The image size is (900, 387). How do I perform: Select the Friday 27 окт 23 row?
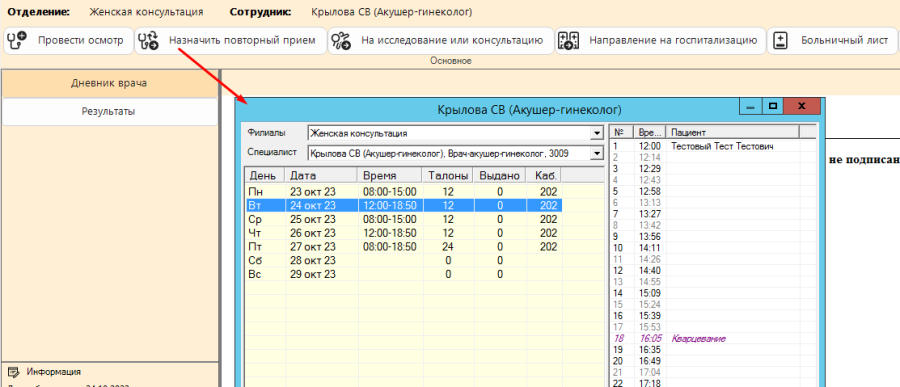coord(403,247)
